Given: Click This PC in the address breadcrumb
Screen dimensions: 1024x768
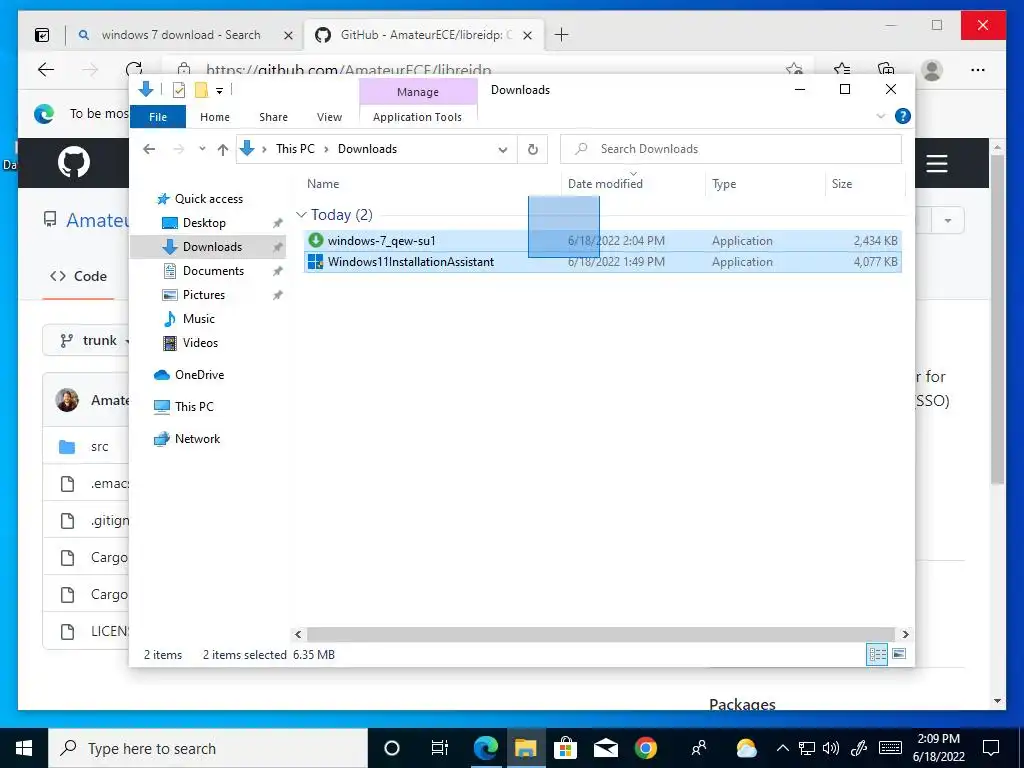Looking at the screenshot, I should tap(295, 149).
